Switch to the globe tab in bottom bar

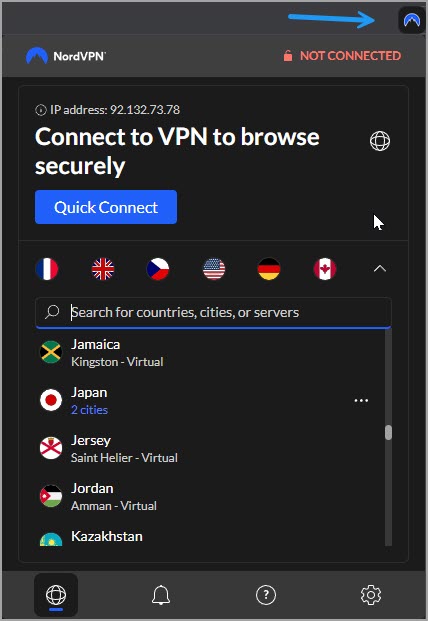point(56,594)
